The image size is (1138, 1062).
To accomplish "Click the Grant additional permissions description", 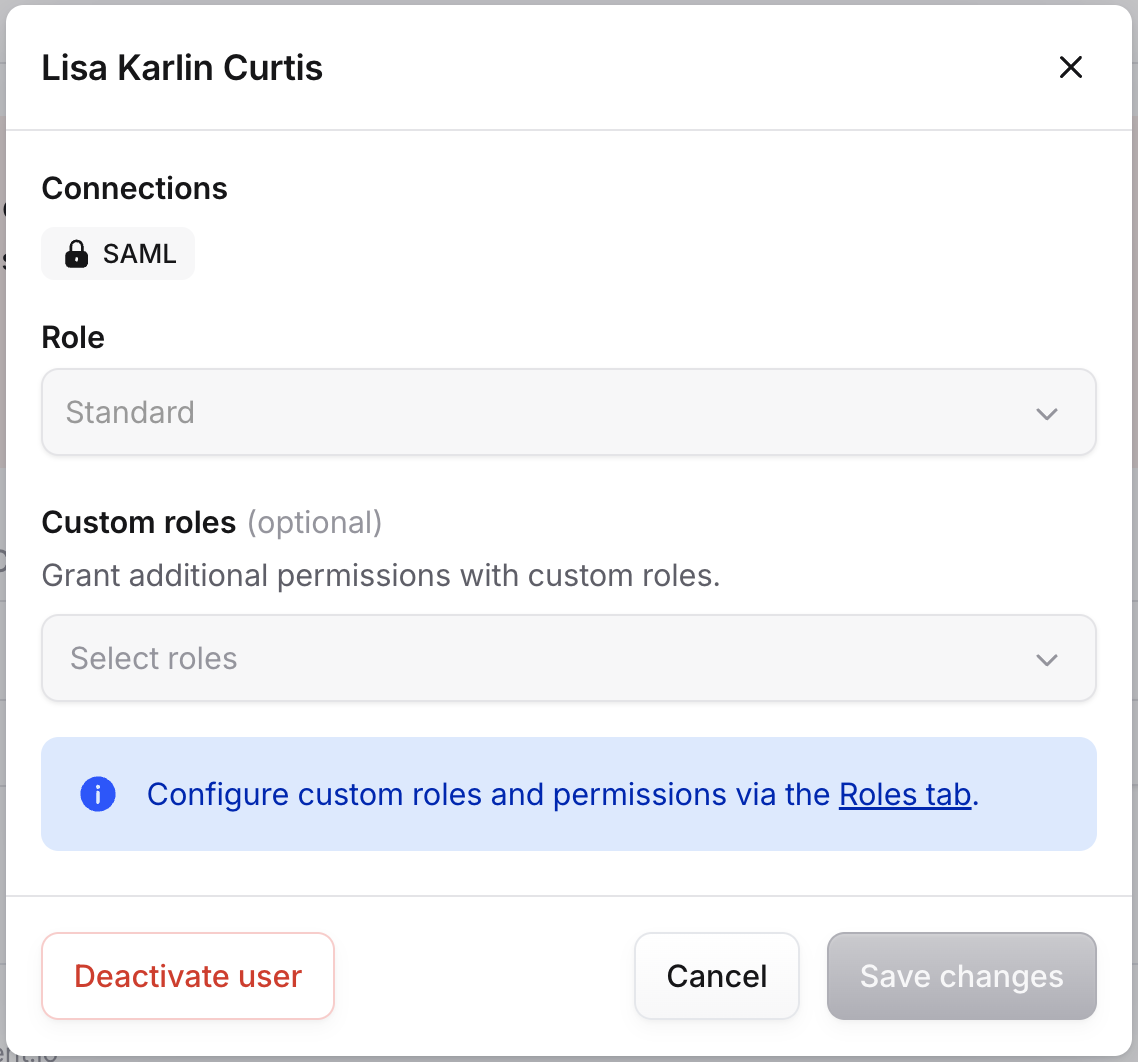I will 381,576.
